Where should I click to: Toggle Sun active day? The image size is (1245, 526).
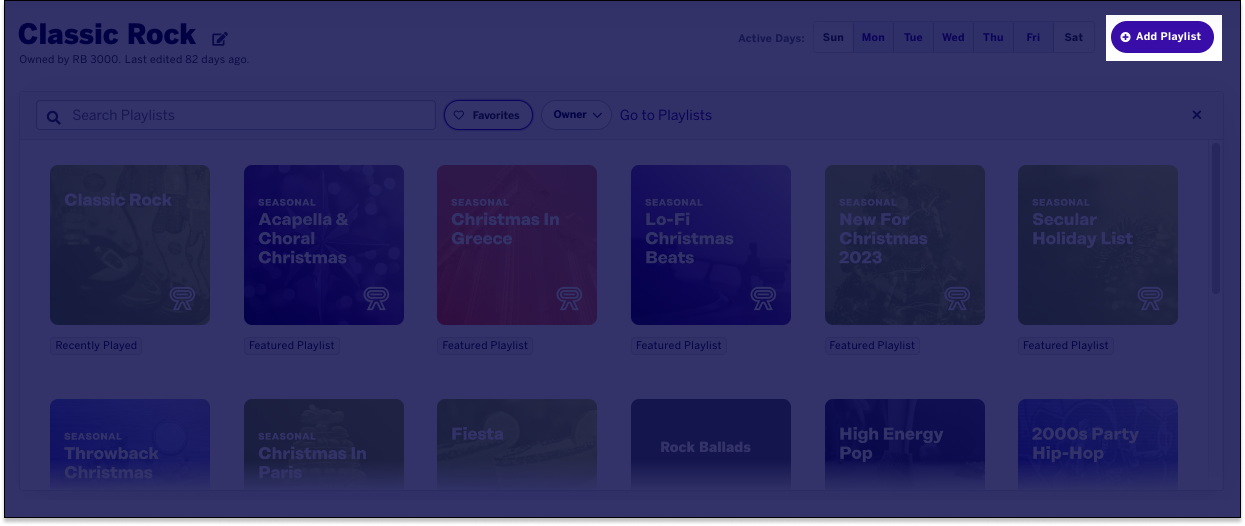(833, 38)
